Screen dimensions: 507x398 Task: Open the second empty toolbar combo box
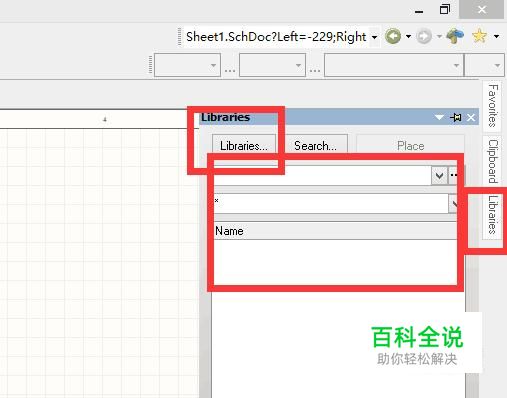[x=272, y=65]
